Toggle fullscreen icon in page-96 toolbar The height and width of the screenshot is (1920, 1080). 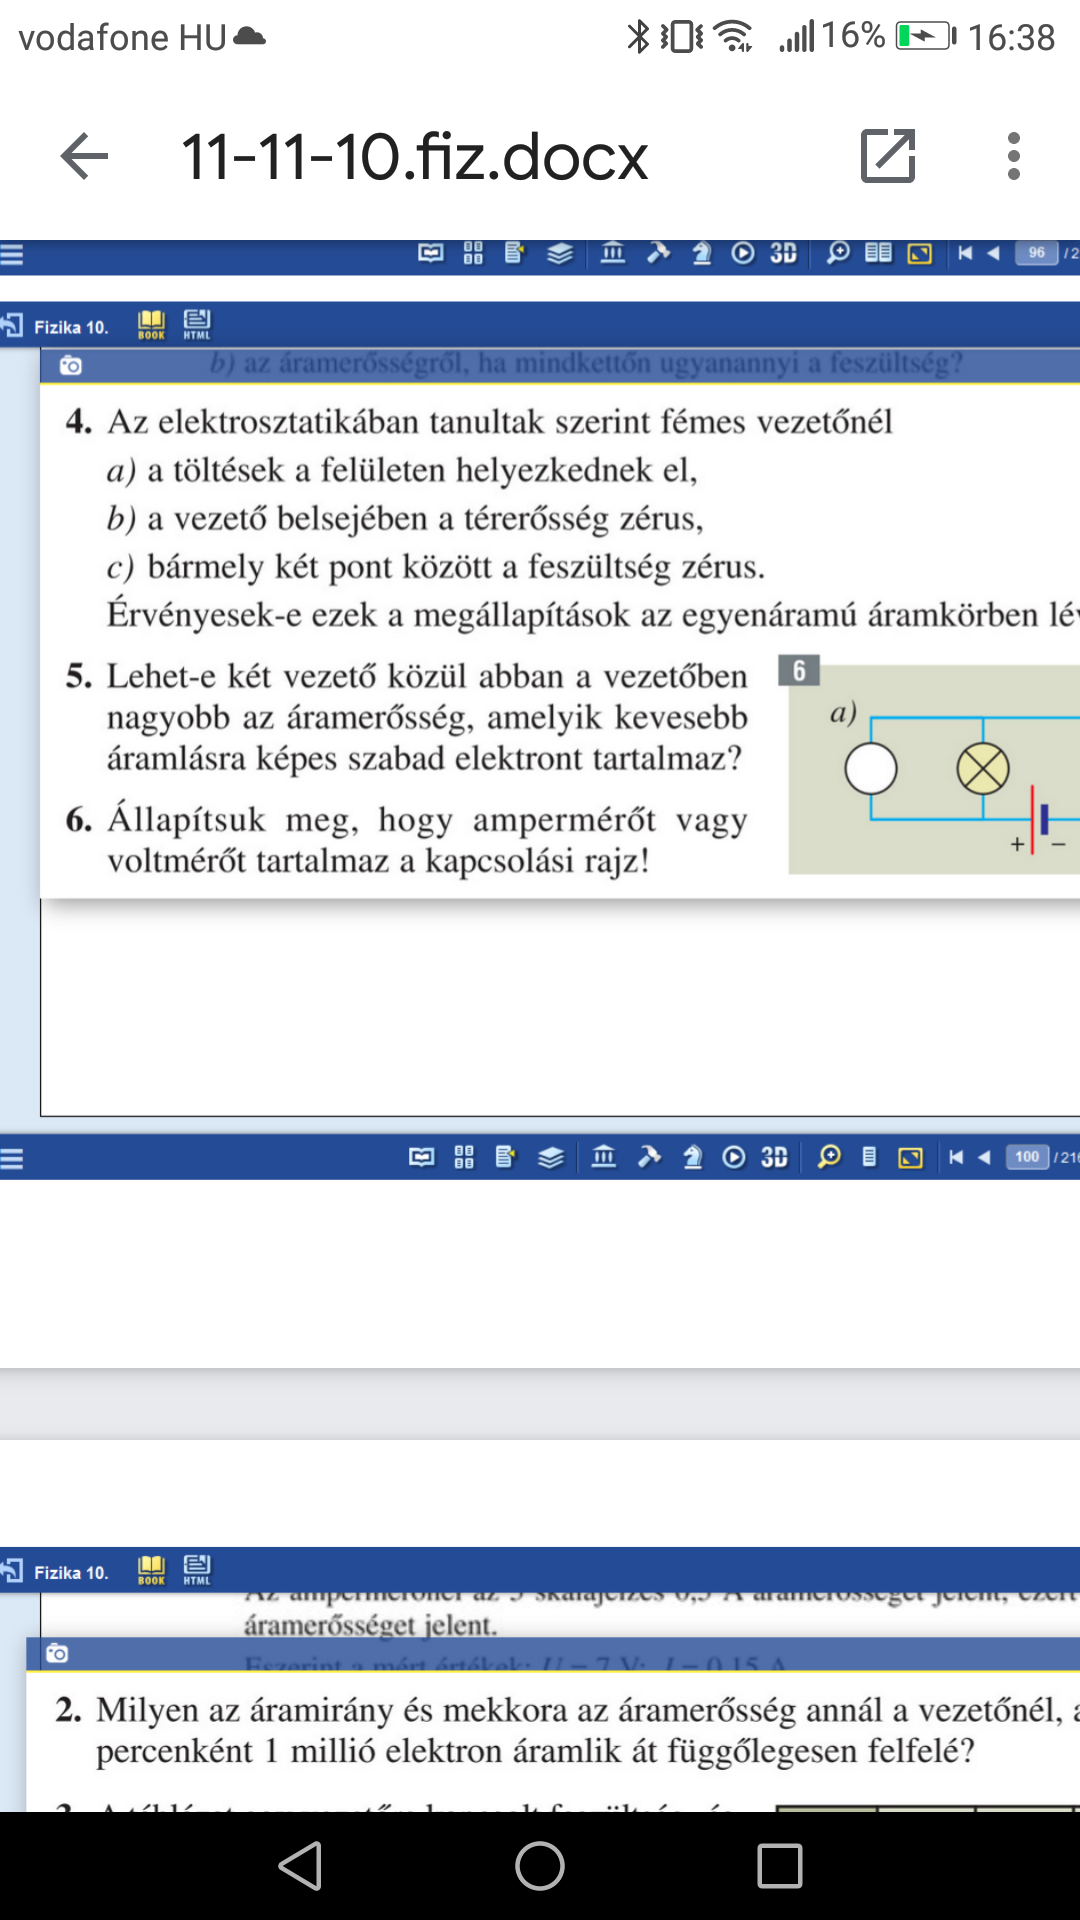click(919, 253)
